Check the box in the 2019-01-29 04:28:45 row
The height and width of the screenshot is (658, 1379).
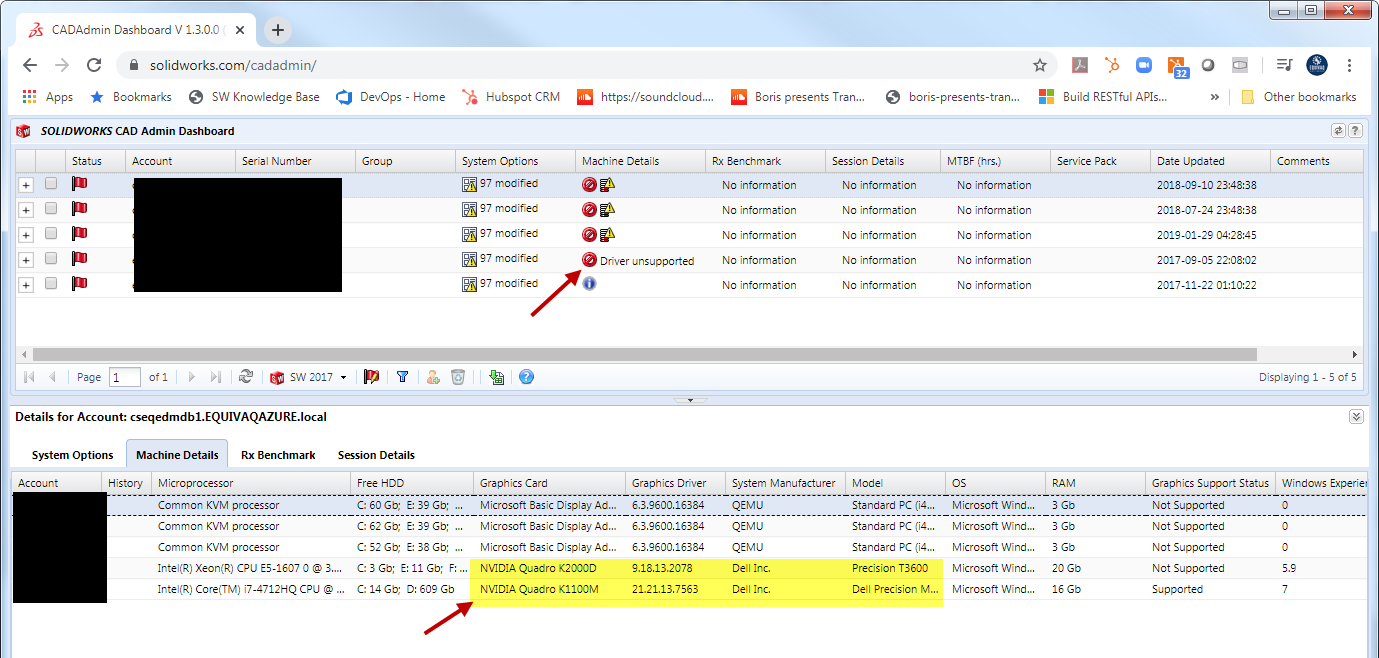click(x=50, y=234)
